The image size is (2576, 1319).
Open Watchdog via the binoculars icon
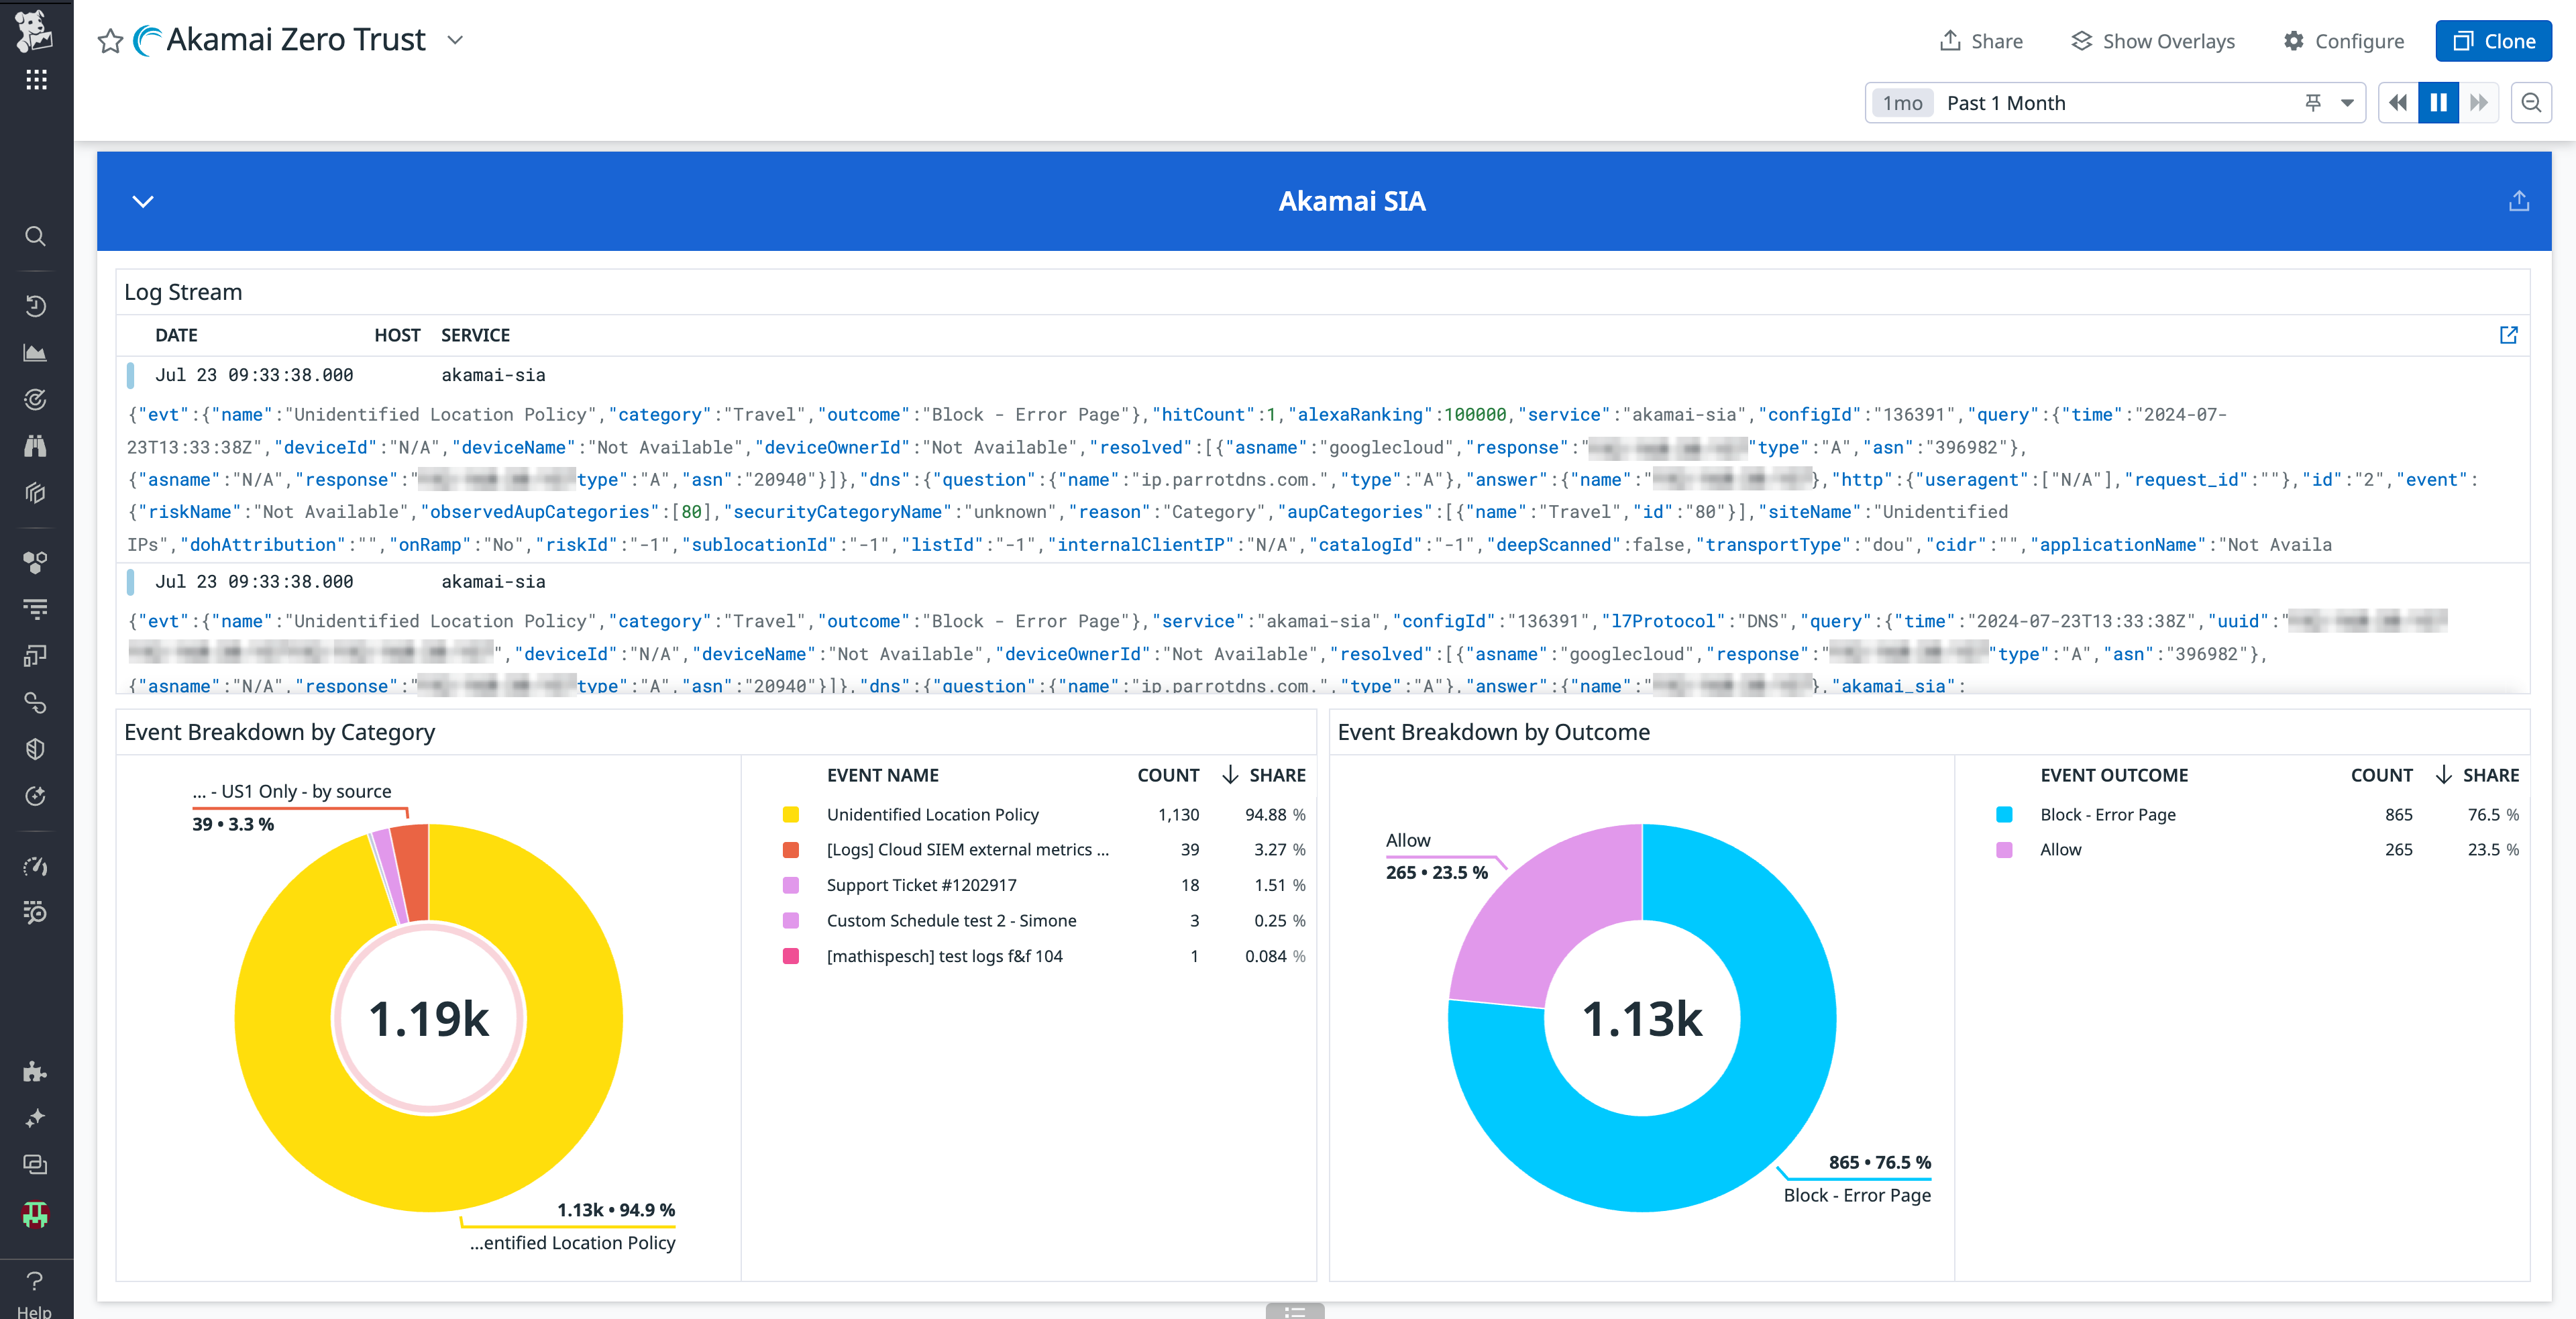(x=36, y=446)
